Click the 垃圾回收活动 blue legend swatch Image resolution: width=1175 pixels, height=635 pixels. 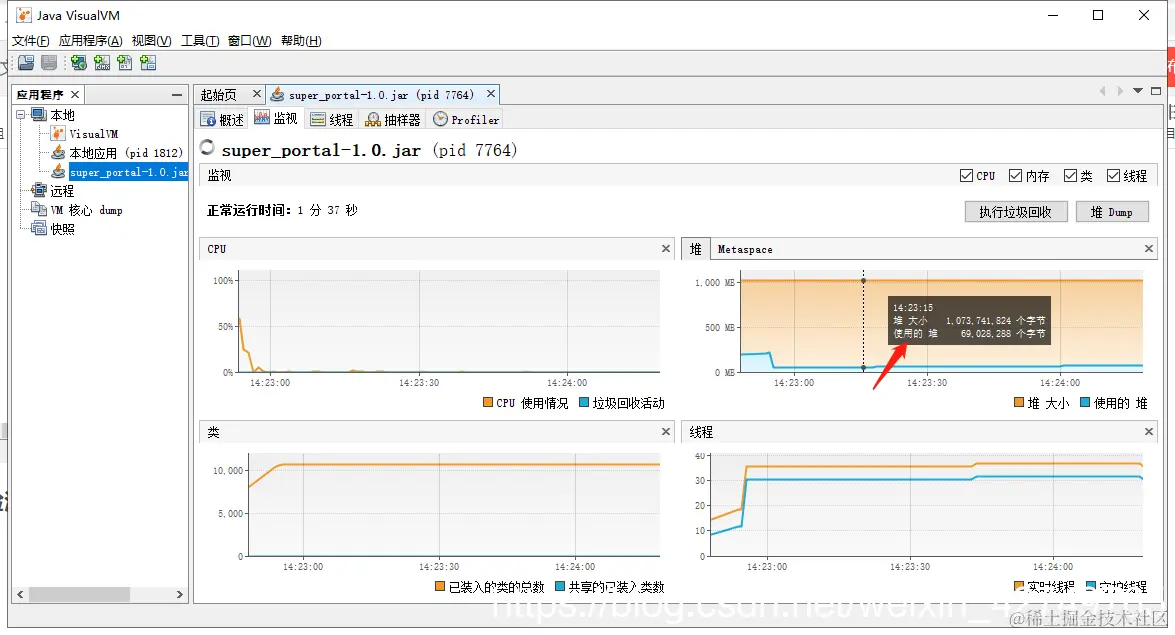click(584, 403)
